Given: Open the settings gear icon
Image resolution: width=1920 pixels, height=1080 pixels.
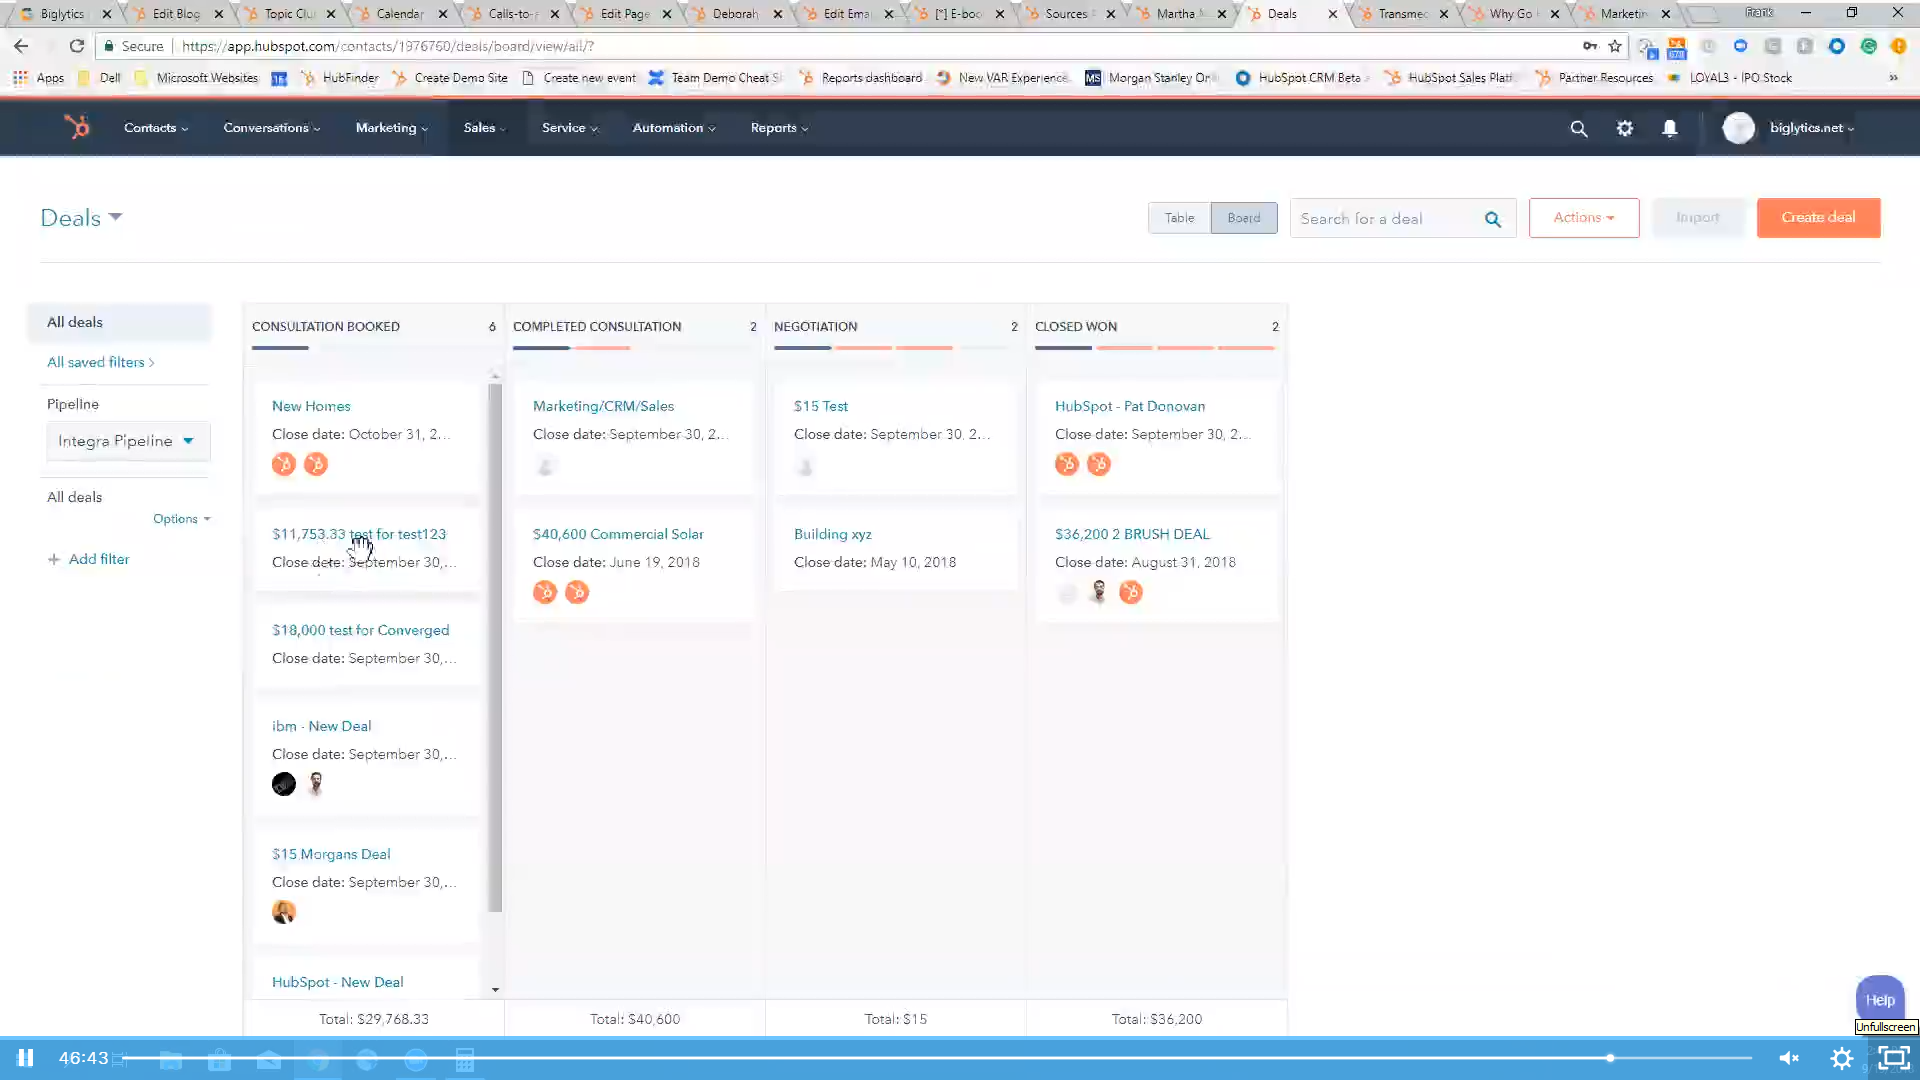Looking at the screenshot, I should click(x=1624, y=128).
